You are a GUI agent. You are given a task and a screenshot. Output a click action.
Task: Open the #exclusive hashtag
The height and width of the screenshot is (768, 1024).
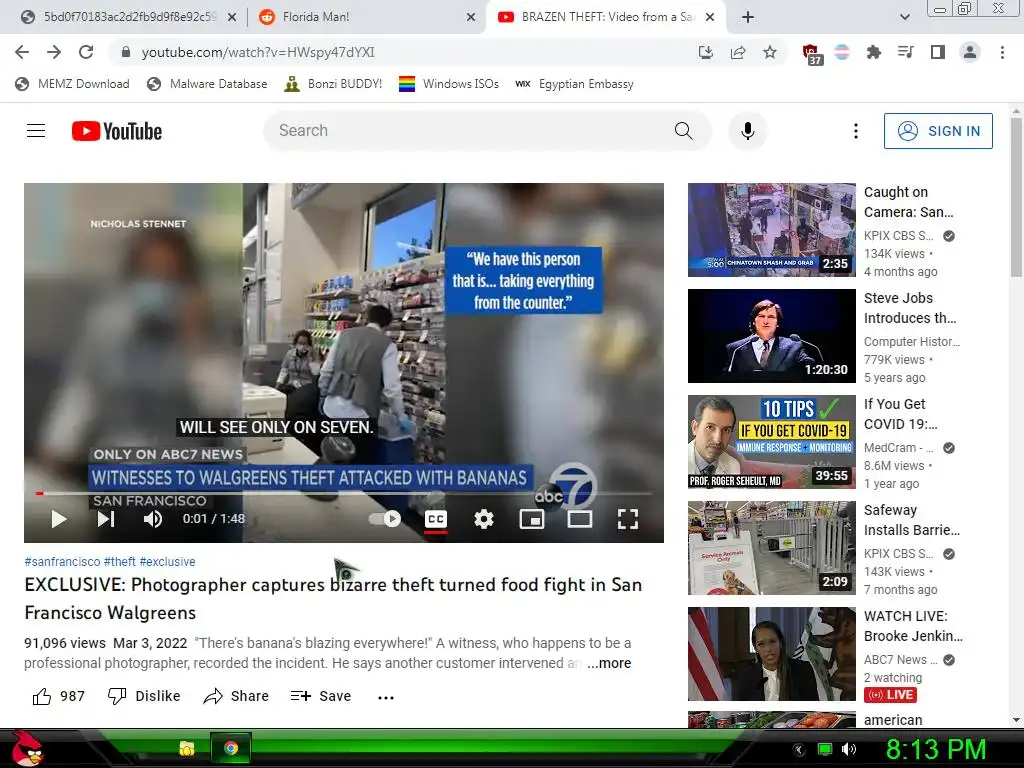[x=167, y=562]
